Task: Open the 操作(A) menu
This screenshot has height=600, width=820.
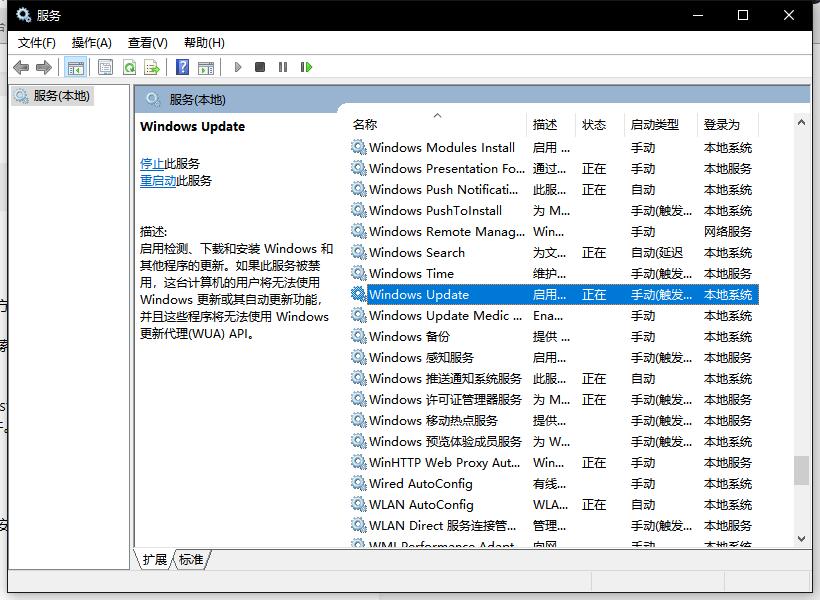Action: pyautogui.click(x=92, y=42)
